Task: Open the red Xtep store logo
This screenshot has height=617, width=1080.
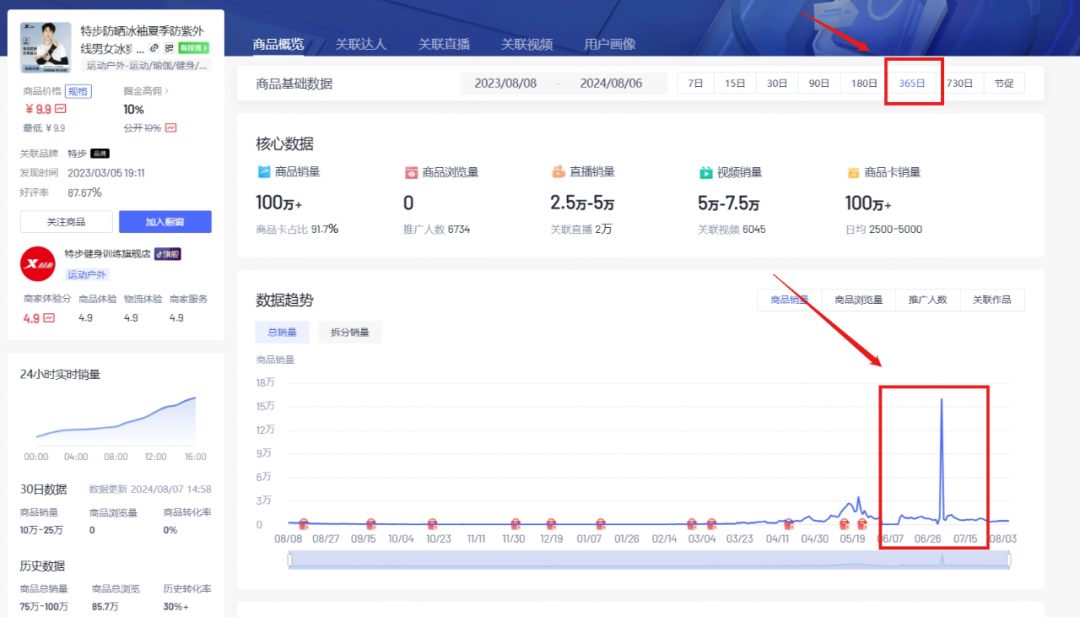Action: click(38, 264)
